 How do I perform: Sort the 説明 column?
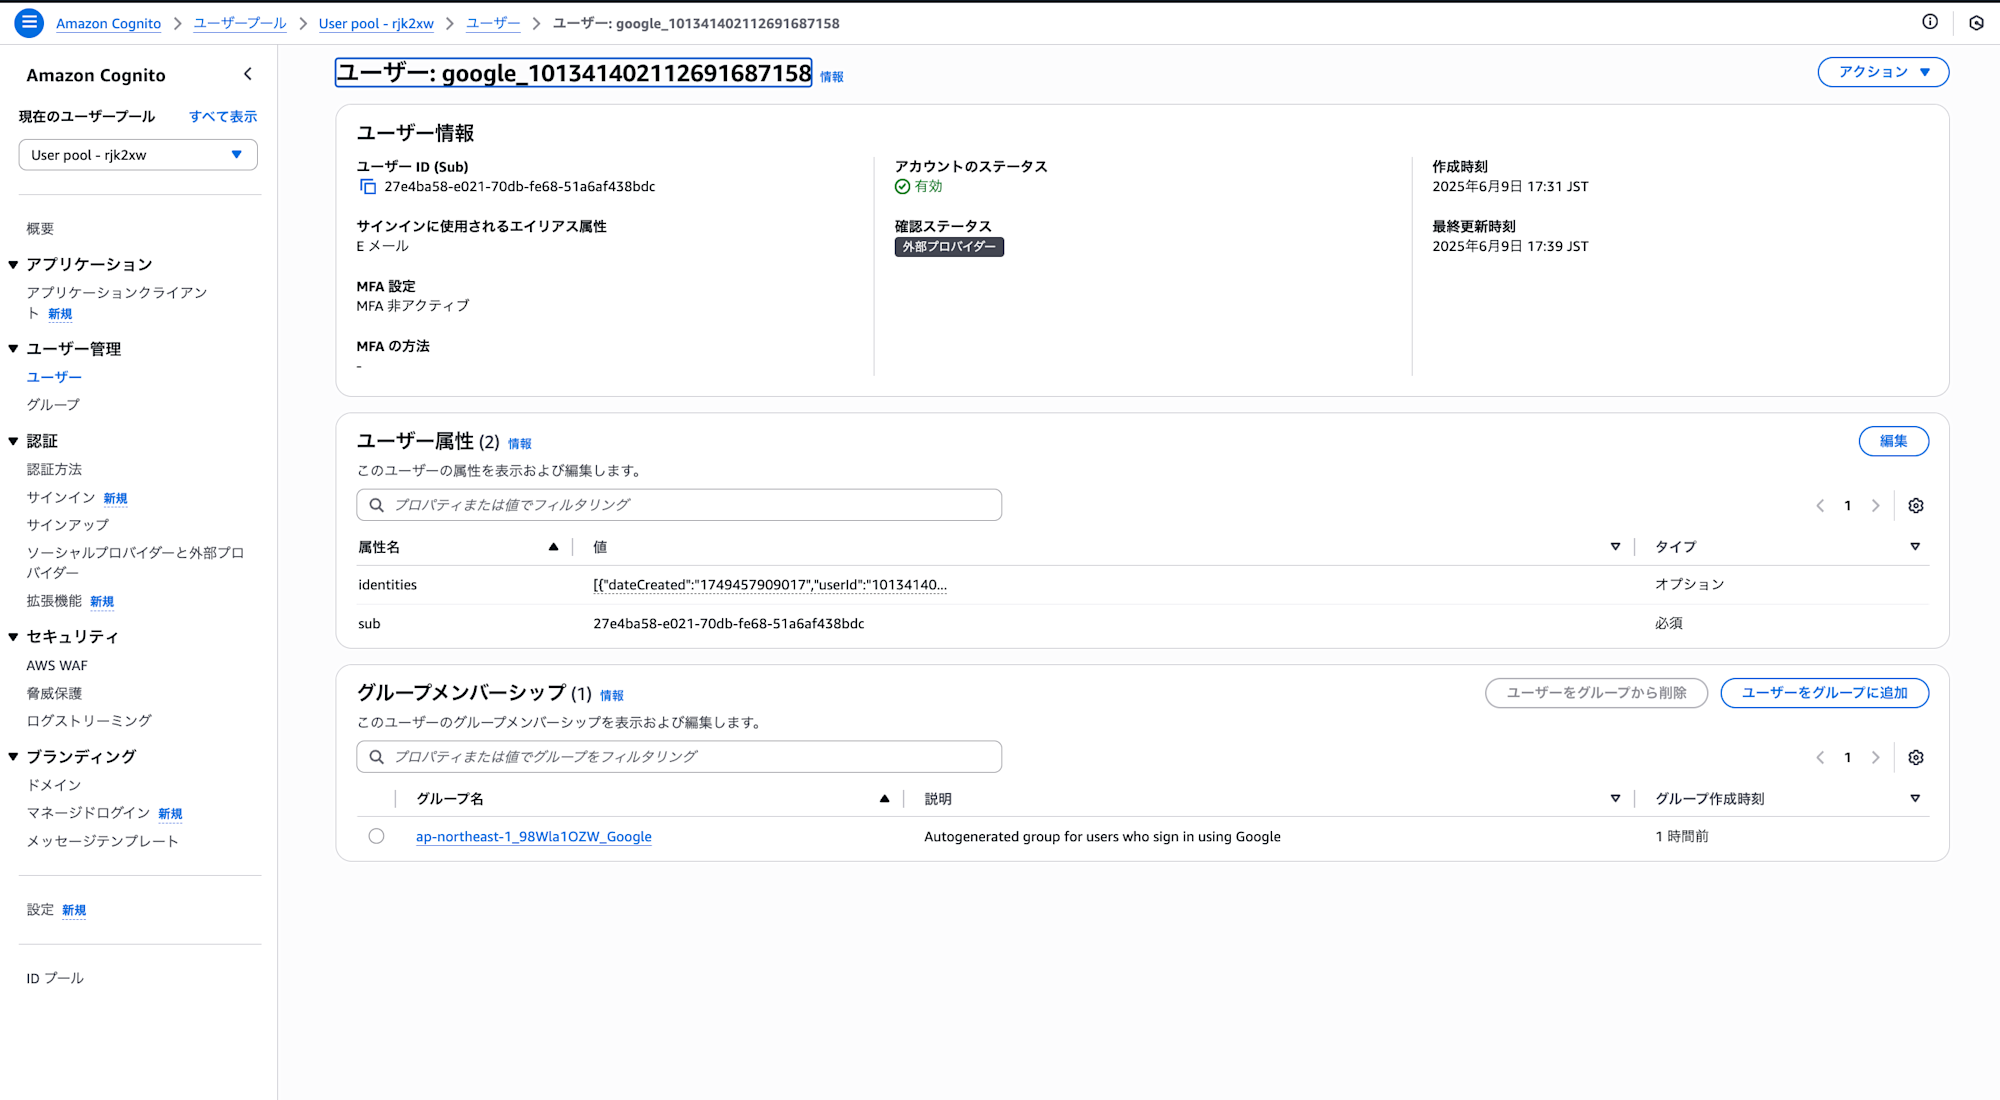tap(1615, 799)
